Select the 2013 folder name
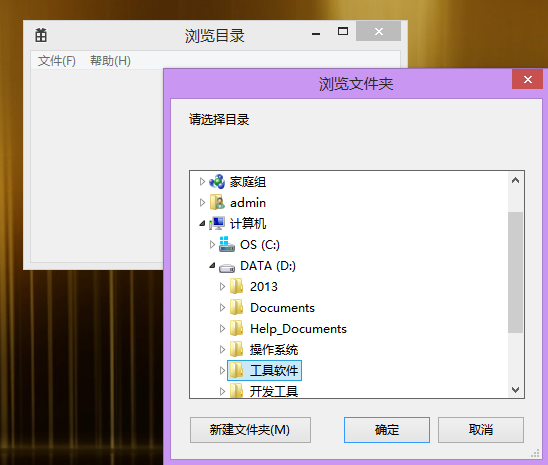 264,286
